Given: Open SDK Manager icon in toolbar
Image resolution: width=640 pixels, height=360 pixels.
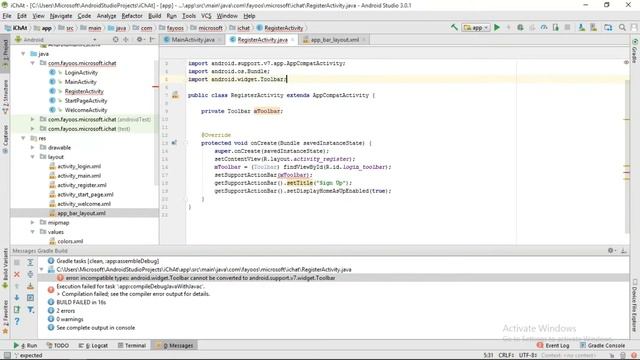Looking at the screenshot, I should (593, 27).
